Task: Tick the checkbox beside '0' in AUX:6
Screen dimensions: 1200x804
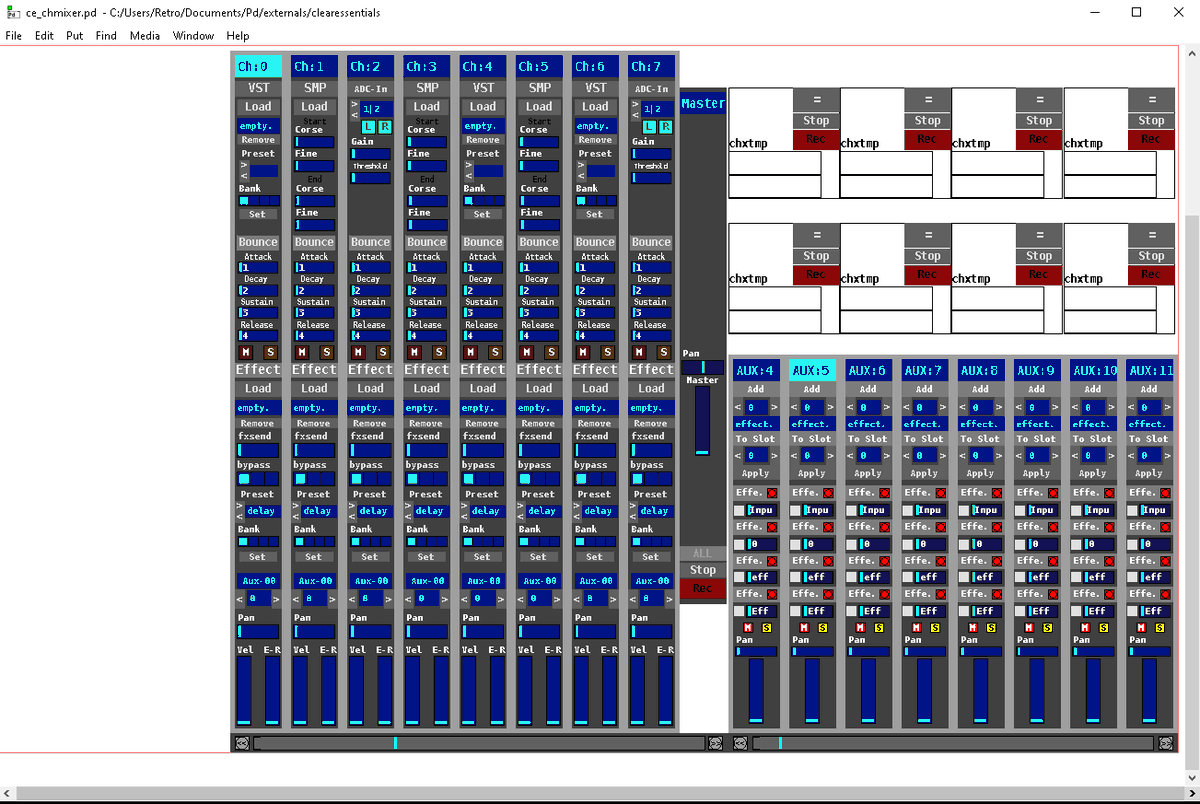Action: click(x=852, y=544)
